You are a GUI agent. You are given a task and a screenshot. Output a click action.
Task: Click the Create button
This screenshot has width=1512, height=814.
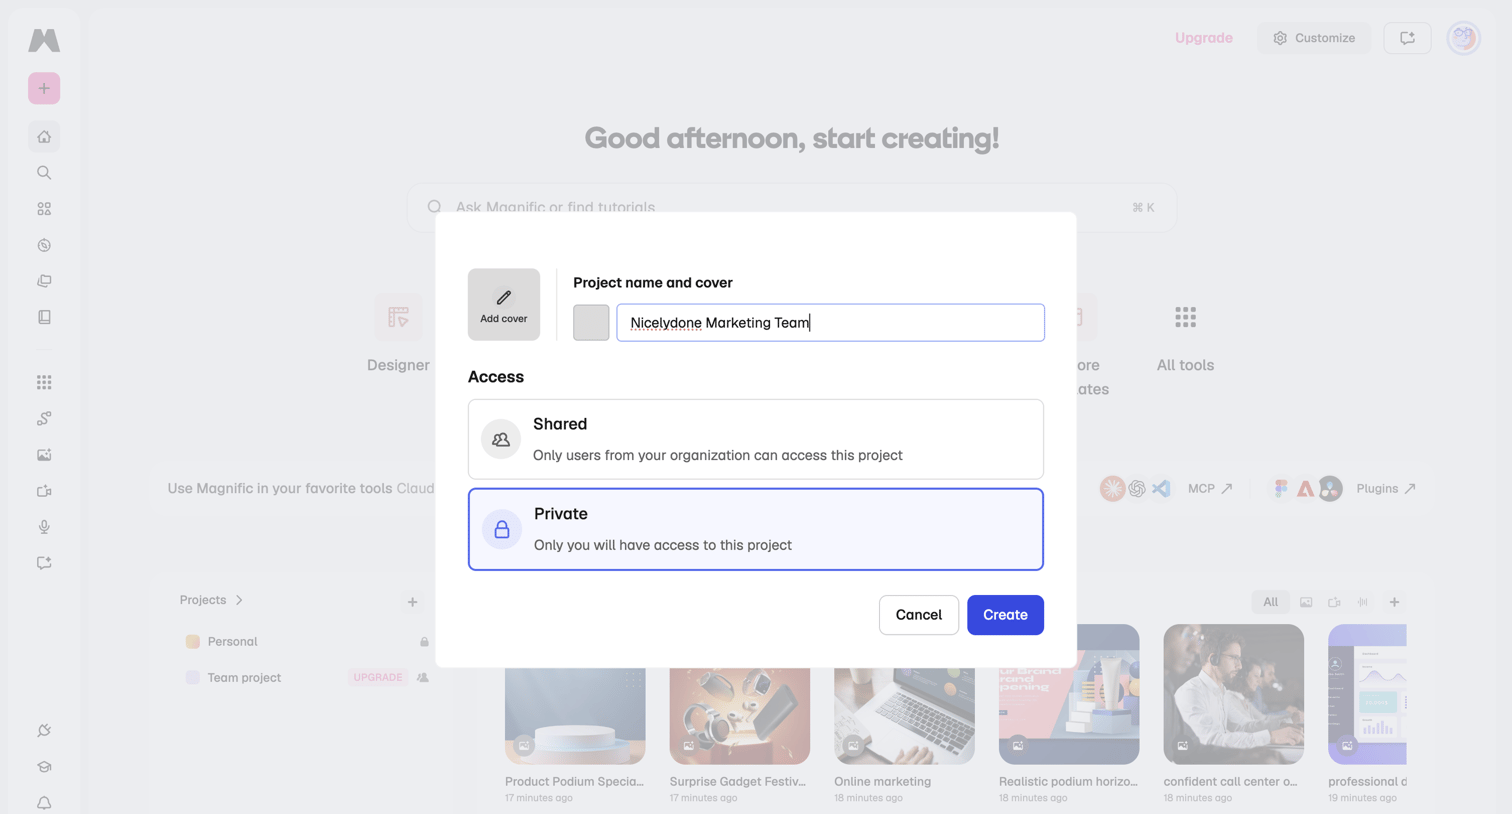point(1005,615)
